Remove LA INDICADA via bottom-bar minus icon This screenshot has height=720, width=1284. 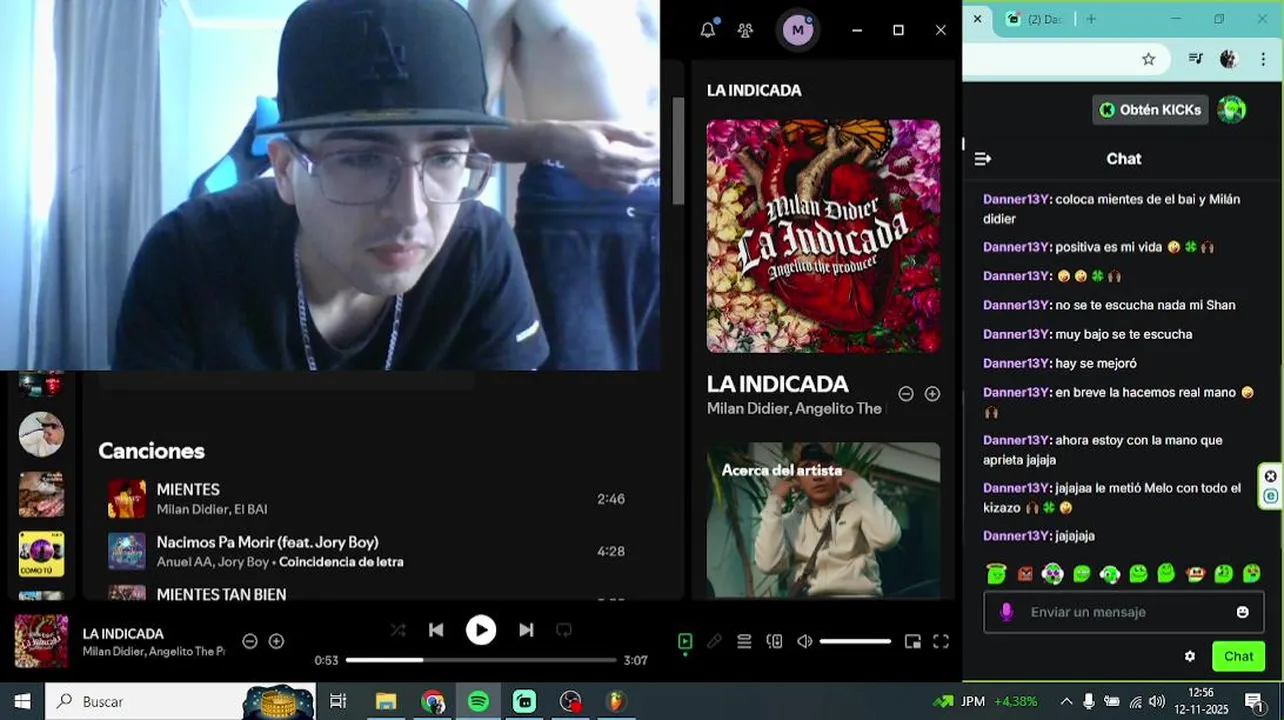[250, 641]
